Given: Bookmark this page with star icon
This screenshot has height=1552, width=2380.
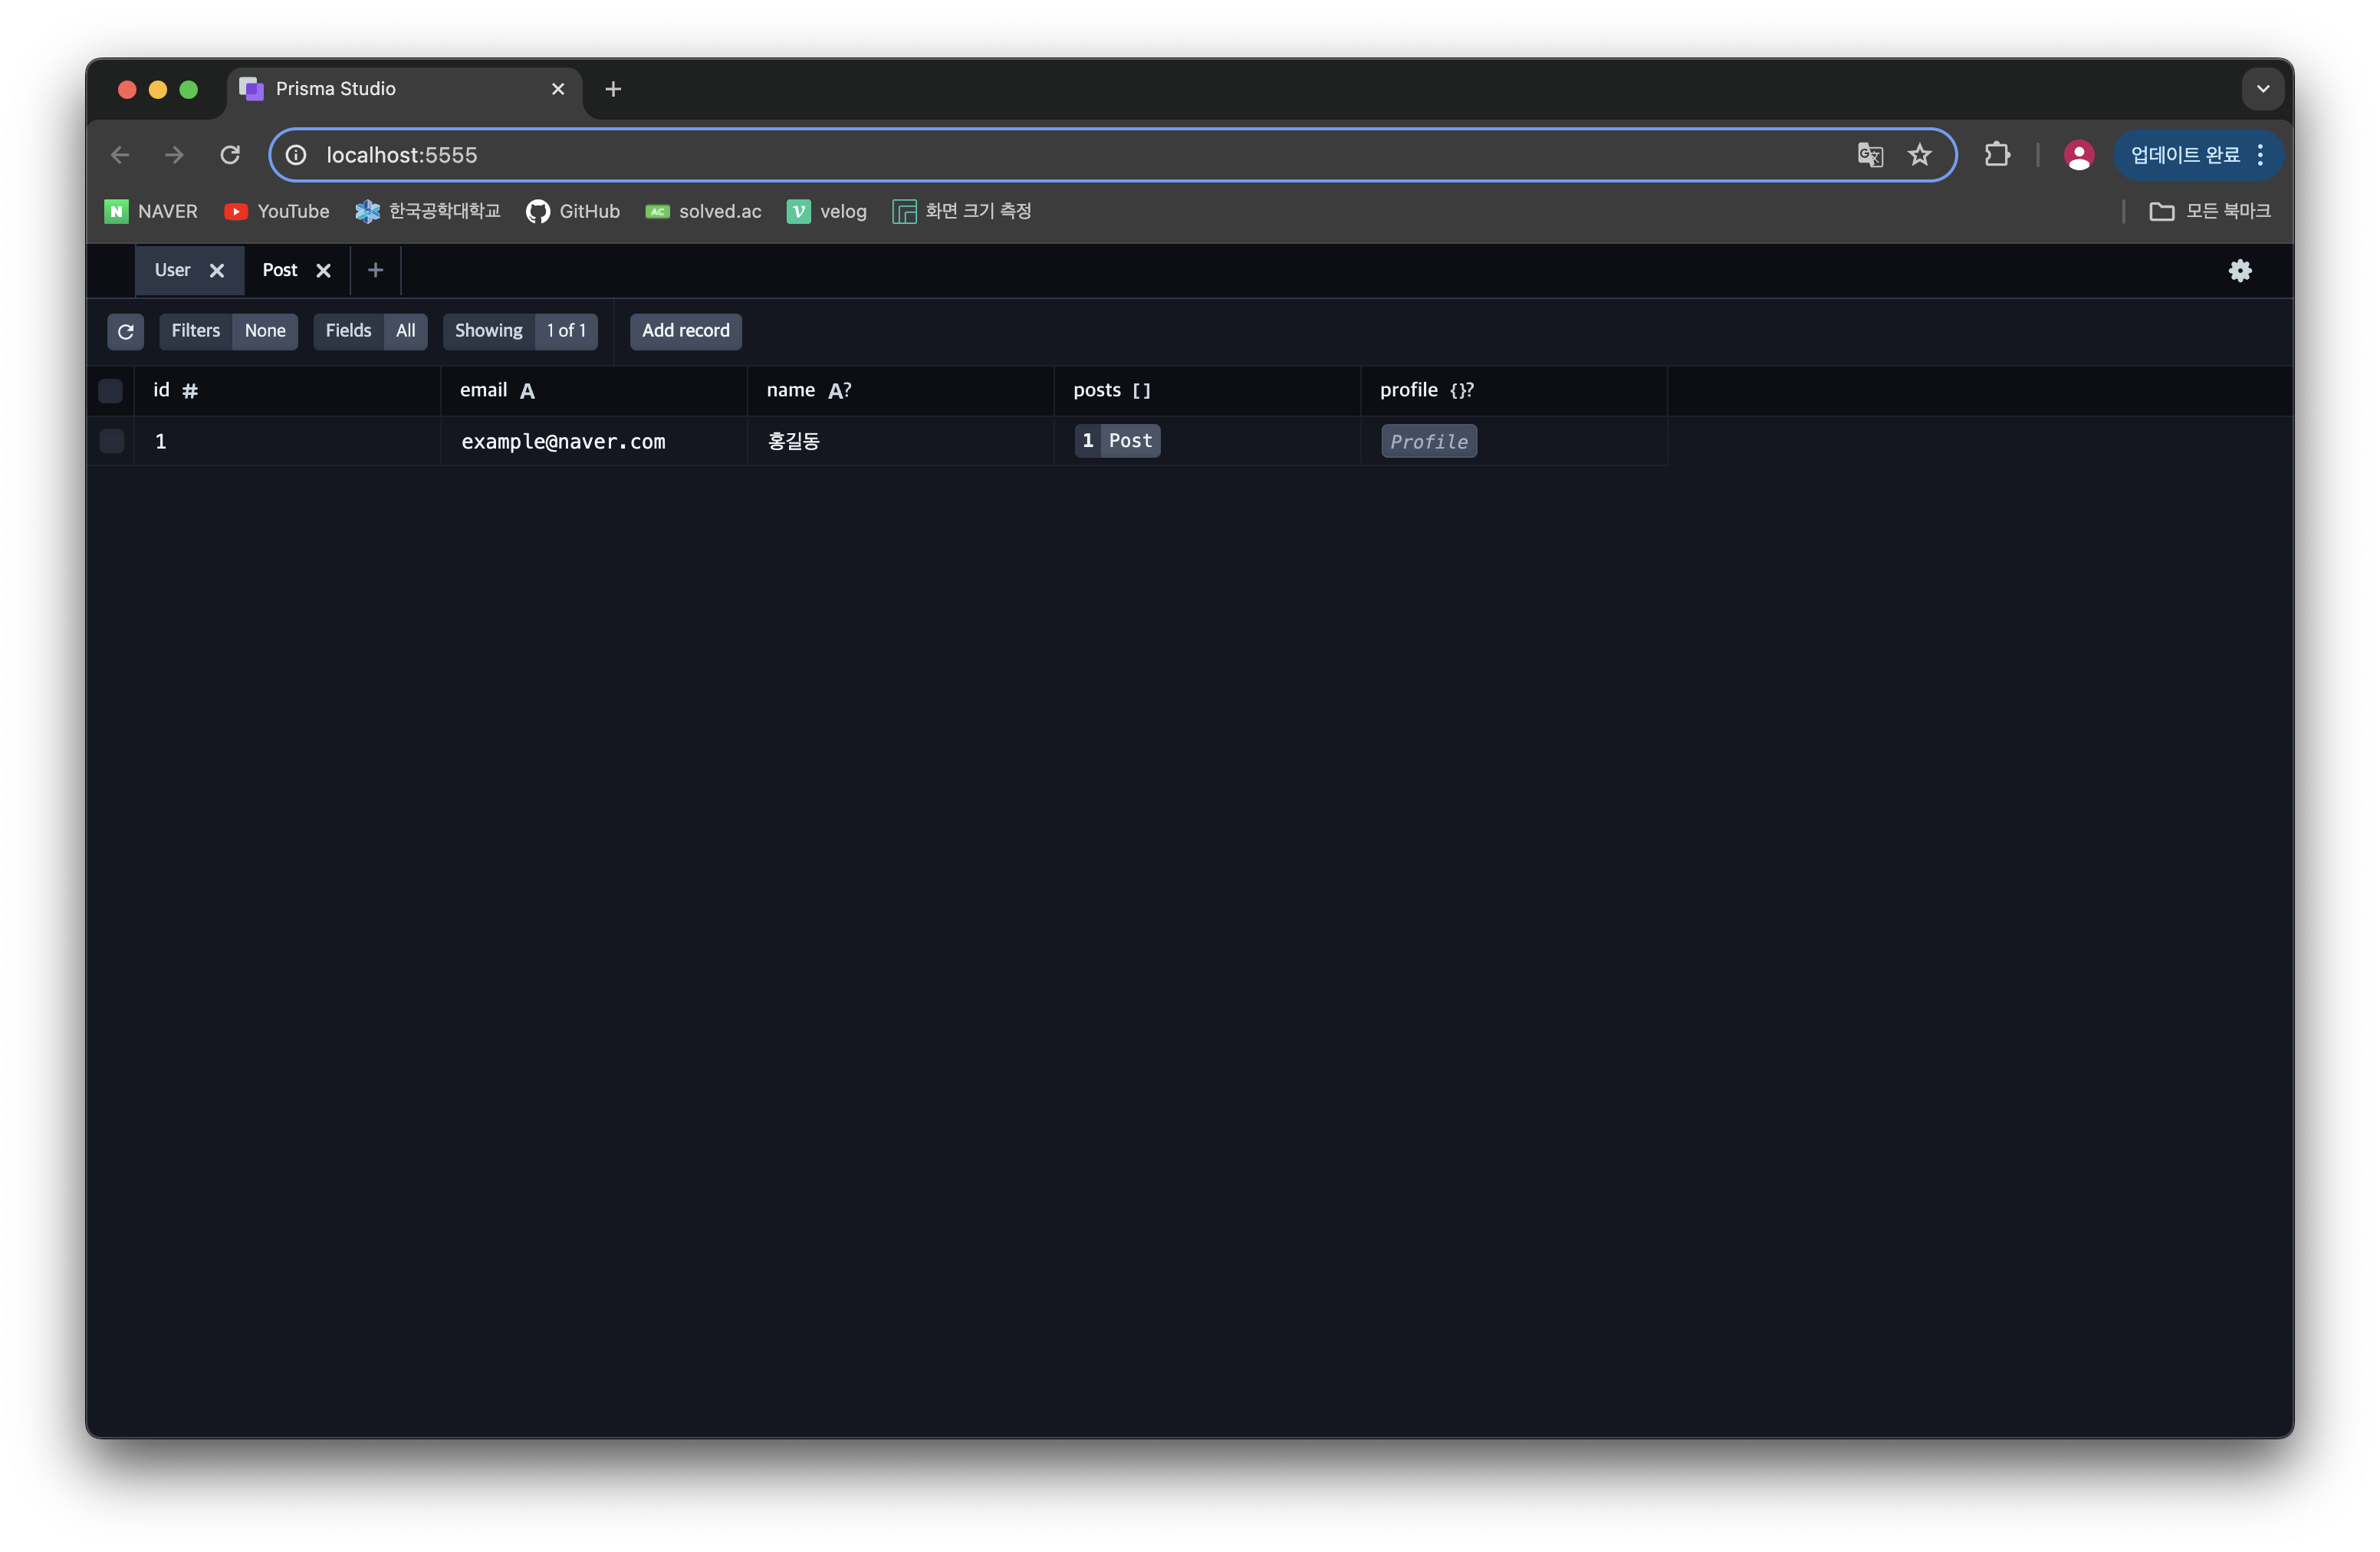Looking at the screenshot, I should coord(1919,155).
